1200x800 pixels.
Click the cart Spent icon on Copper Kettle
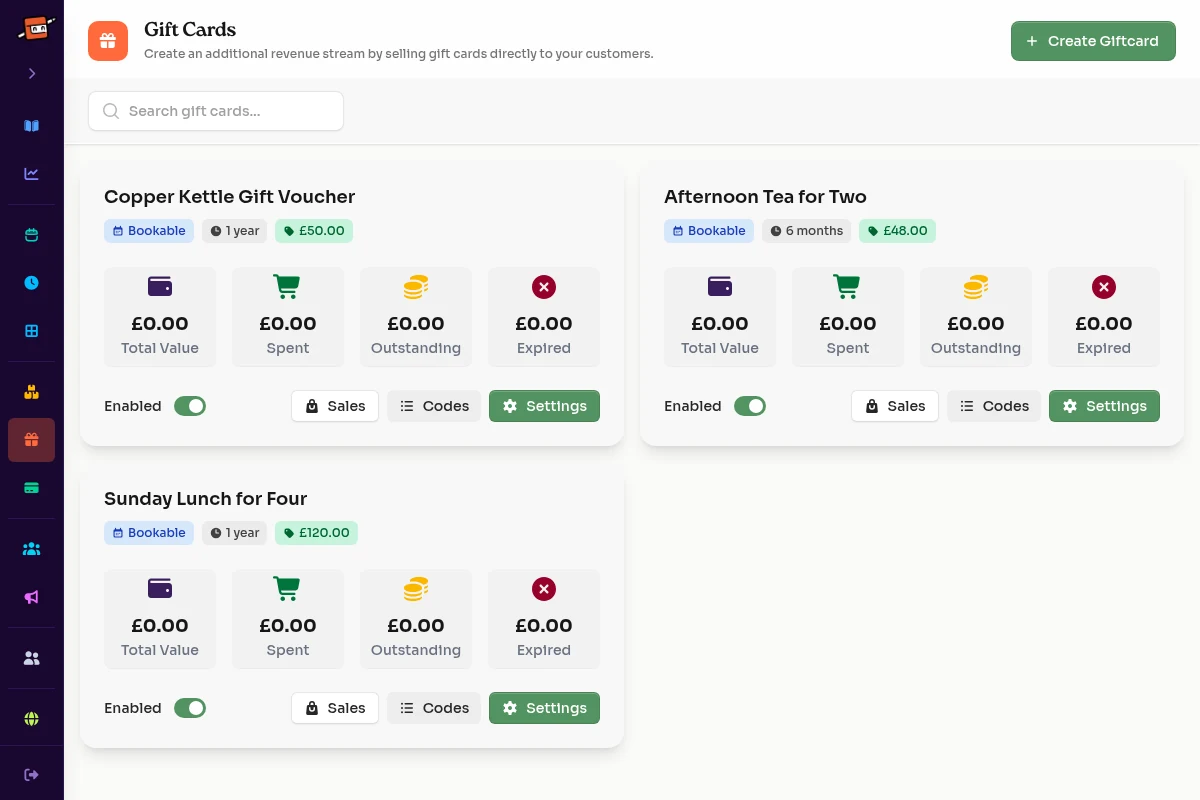pos(288,287)
